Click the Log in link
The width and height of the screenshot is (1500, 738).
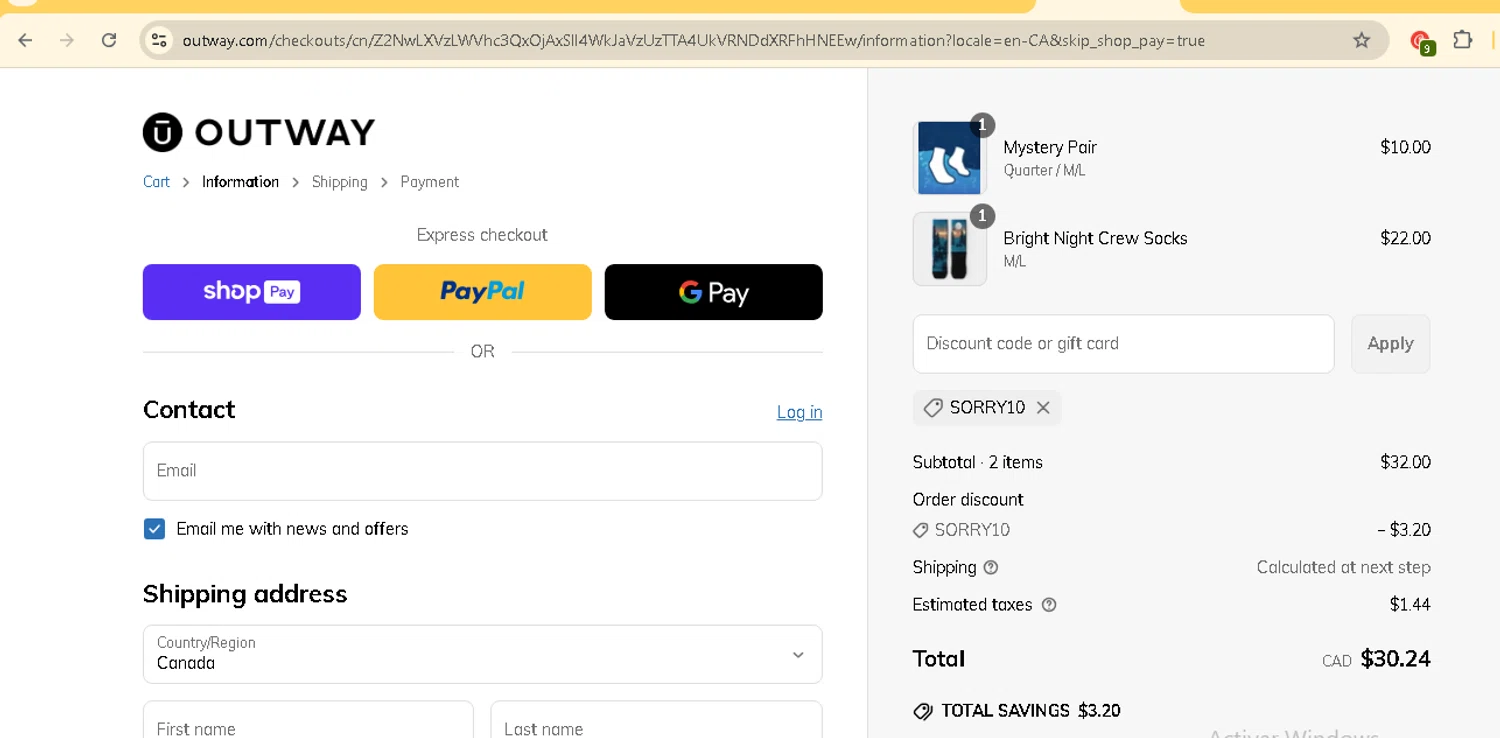799,412
